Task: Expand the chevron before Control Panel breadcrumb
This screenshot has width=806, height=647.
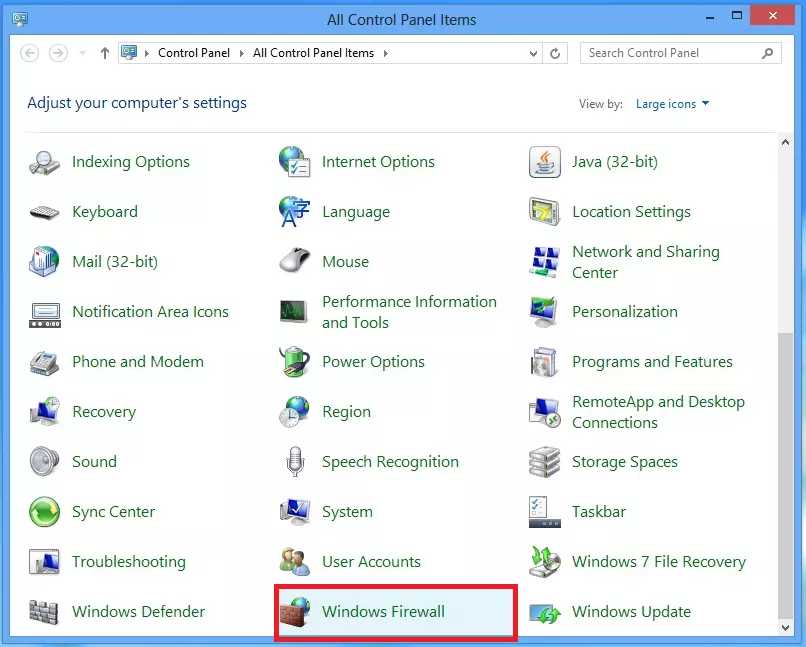Action: [x=147, y=53]
